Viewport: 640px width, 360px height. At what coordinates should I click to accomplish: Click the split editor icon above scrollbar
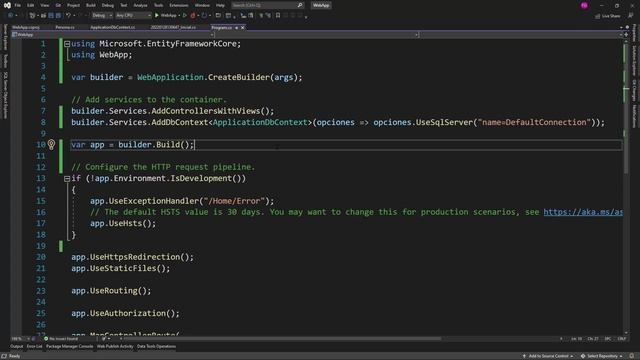tap(626, 35)
